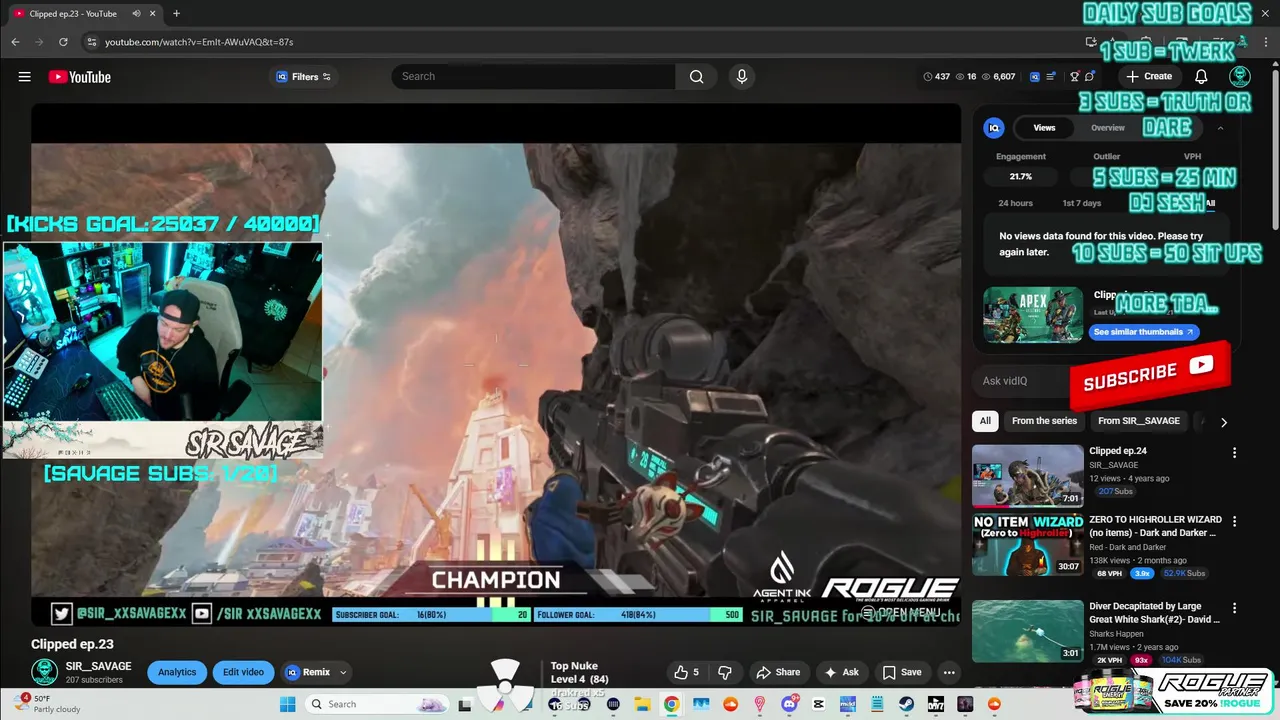Open Discord from the taskbar

coord(789,704)
